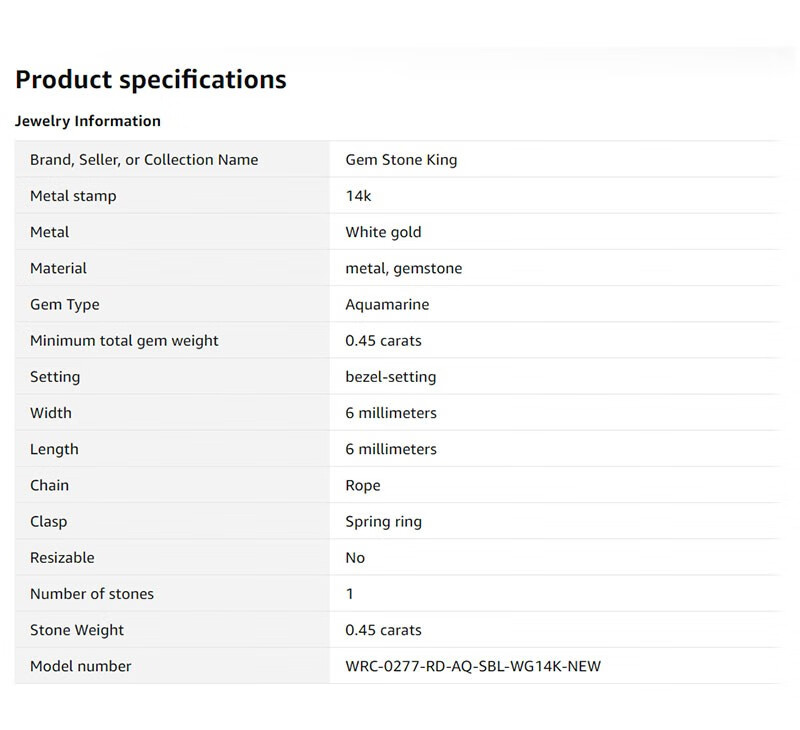This screenshot has width=800, height=730.
Task: Click the Jewelry Information subheading
Action: 88,121
